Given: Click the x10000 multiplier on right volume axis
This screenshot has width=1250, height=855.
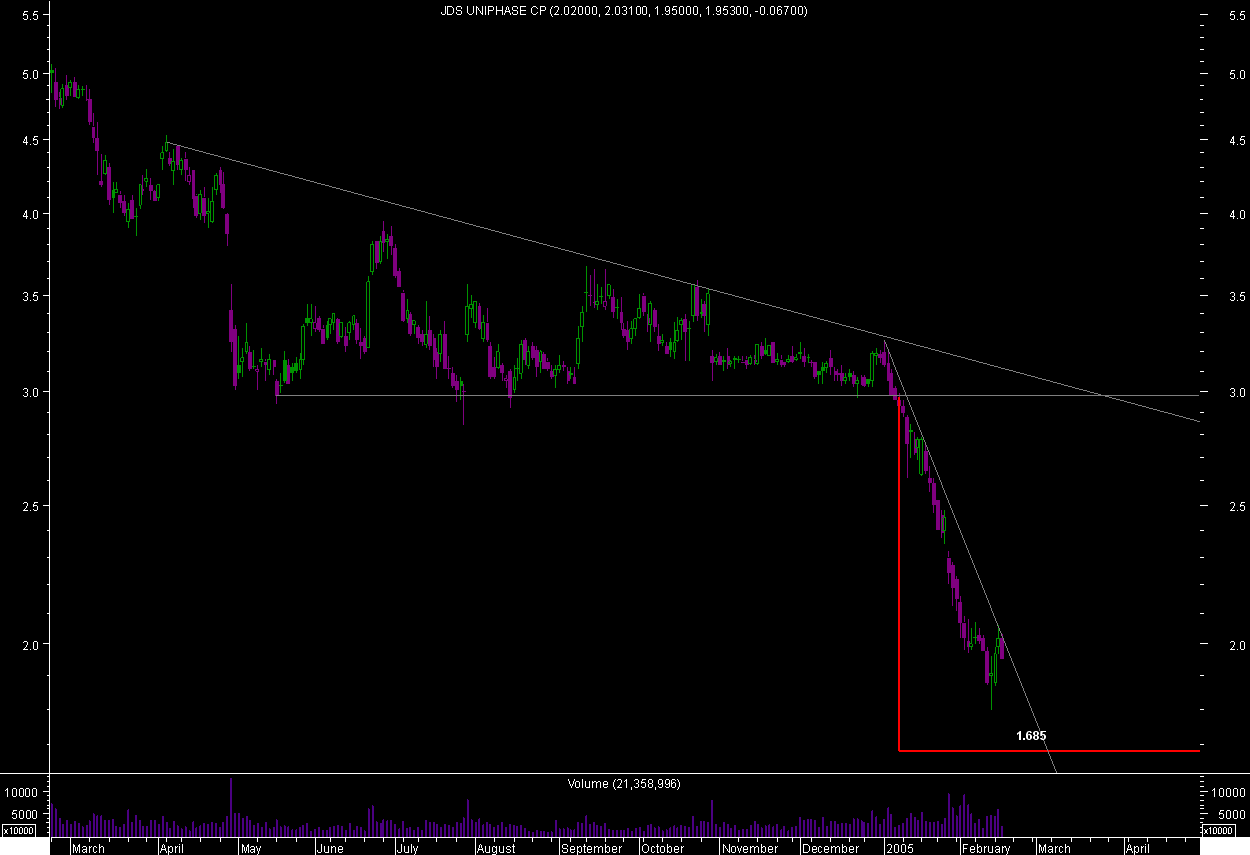Looking at the screenshot, I should pyautogui.click(x=1217, y=830).
